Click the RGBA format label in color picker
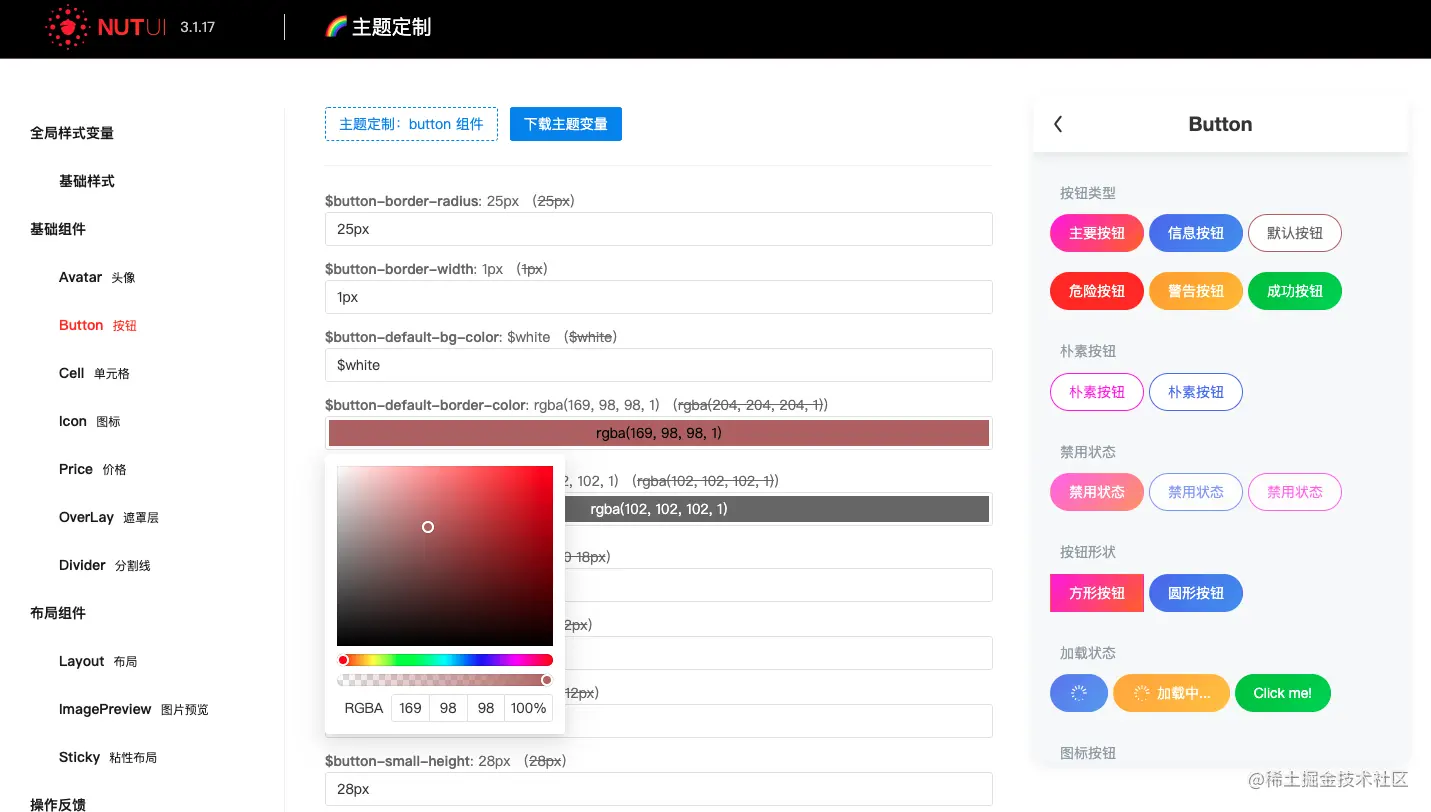 coord(364,708)
